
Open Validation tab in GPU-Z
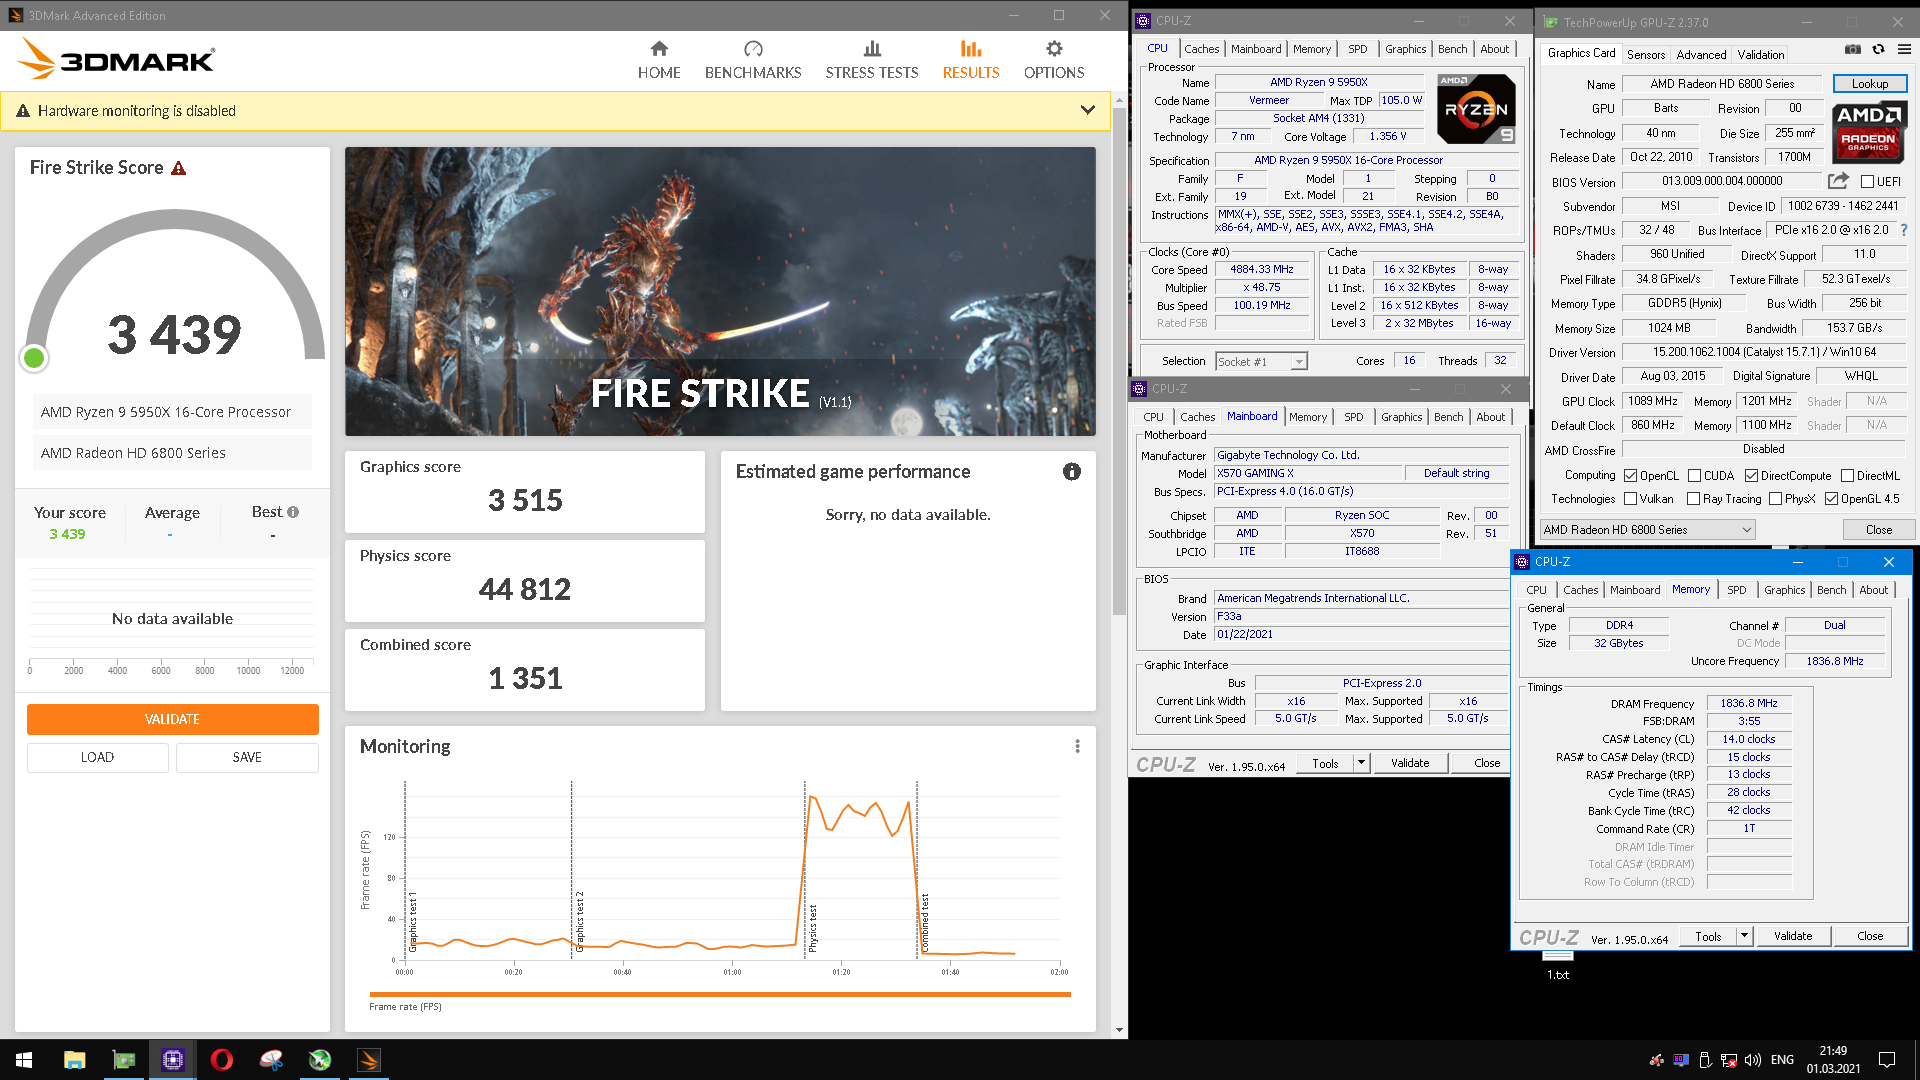(x=1761, y=55)
